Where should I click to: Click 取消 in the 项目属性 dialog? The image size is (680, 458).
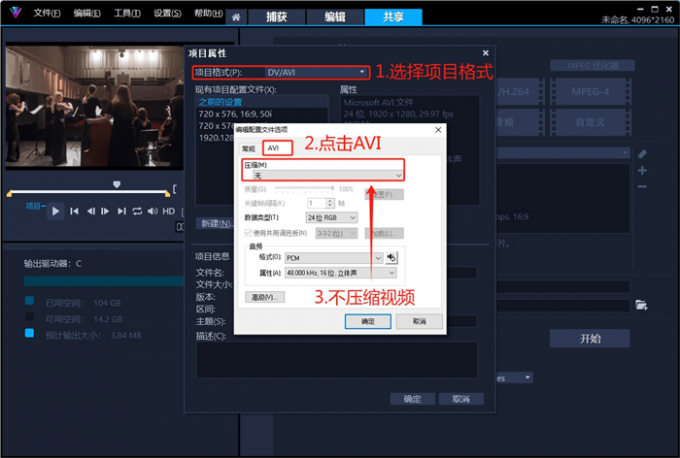461,399
